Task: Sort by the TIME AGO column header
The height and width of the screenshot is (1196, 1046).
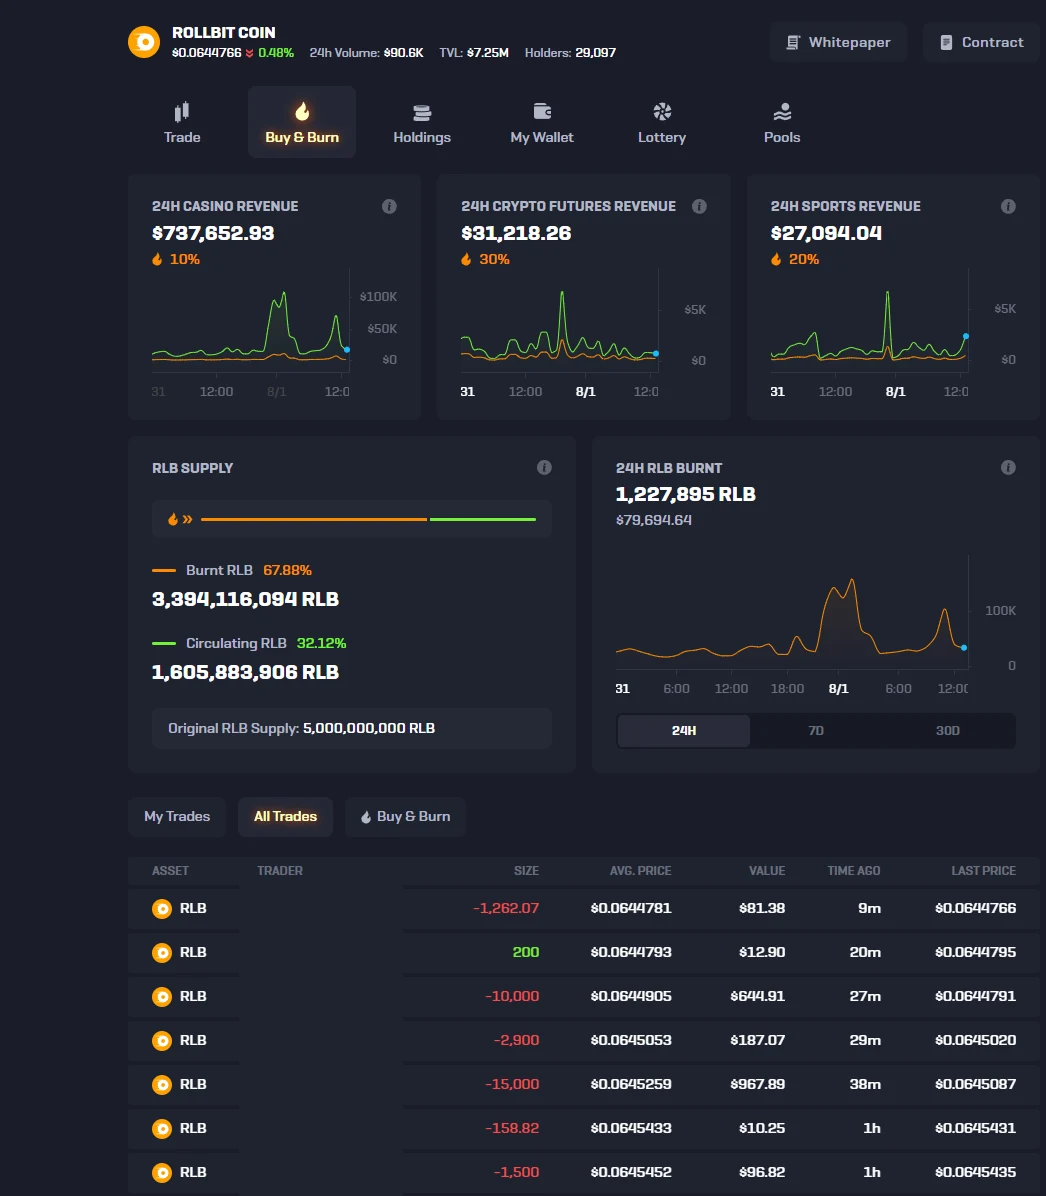Action: pos(854,871)
